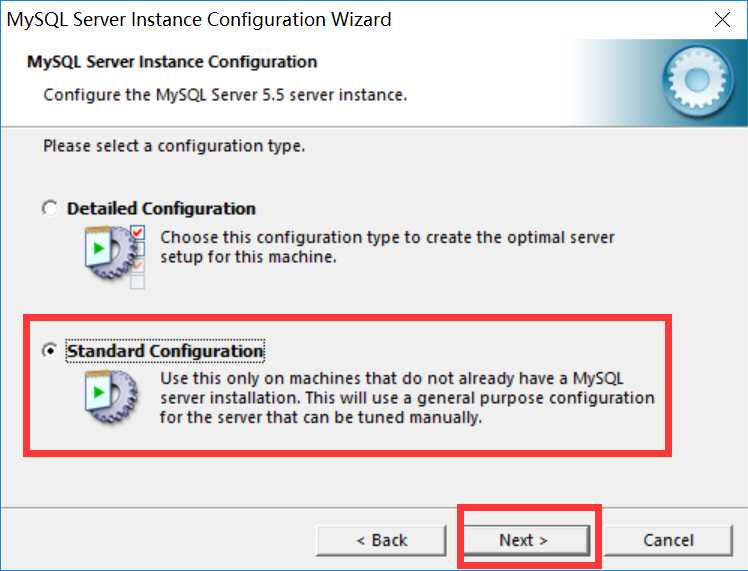Click the Detailed Configuration gear icon
This screenshot has width=748, height=571.
tap(112, 253)
